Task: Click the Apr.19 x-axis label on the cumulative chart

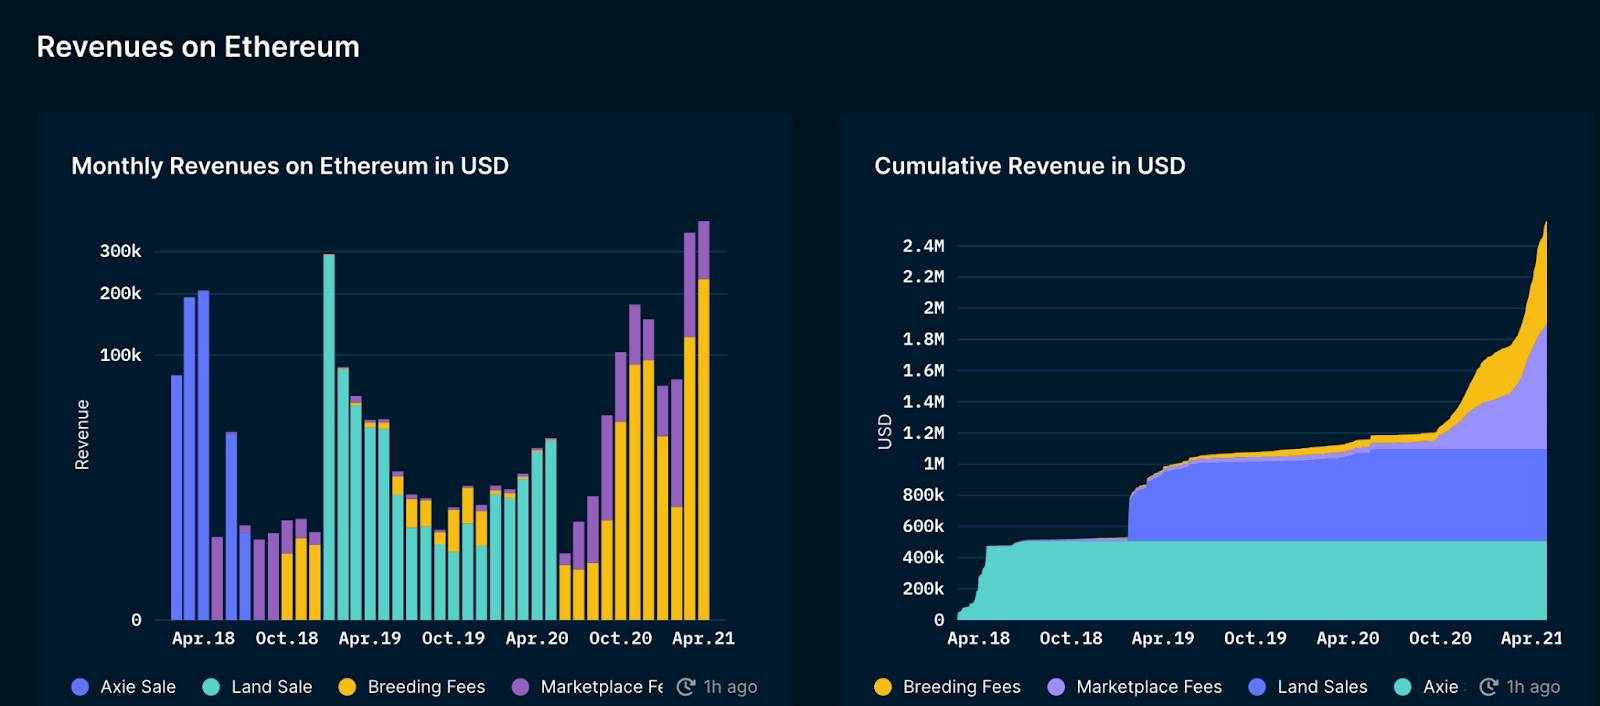Action: [1163, 638]
